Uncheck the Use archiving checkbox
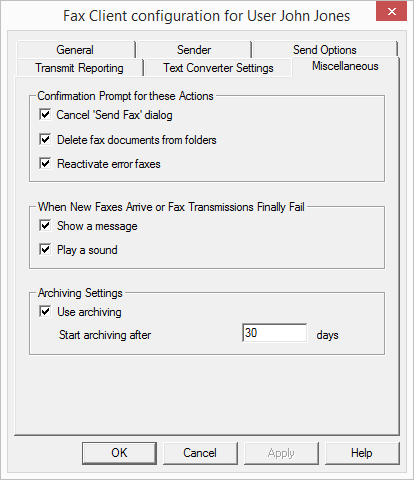The width and height of the screenshot is (414, 480). [x=45, y=312]
